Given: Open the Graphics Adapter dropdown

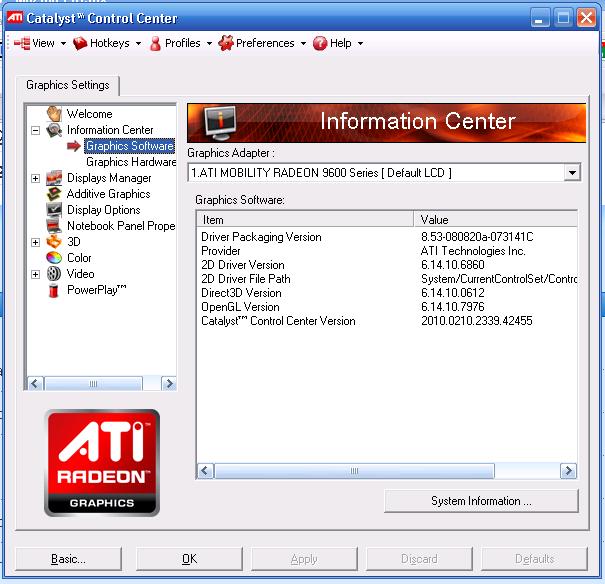Looking at the screenshot, I should (x=571, y=173).
